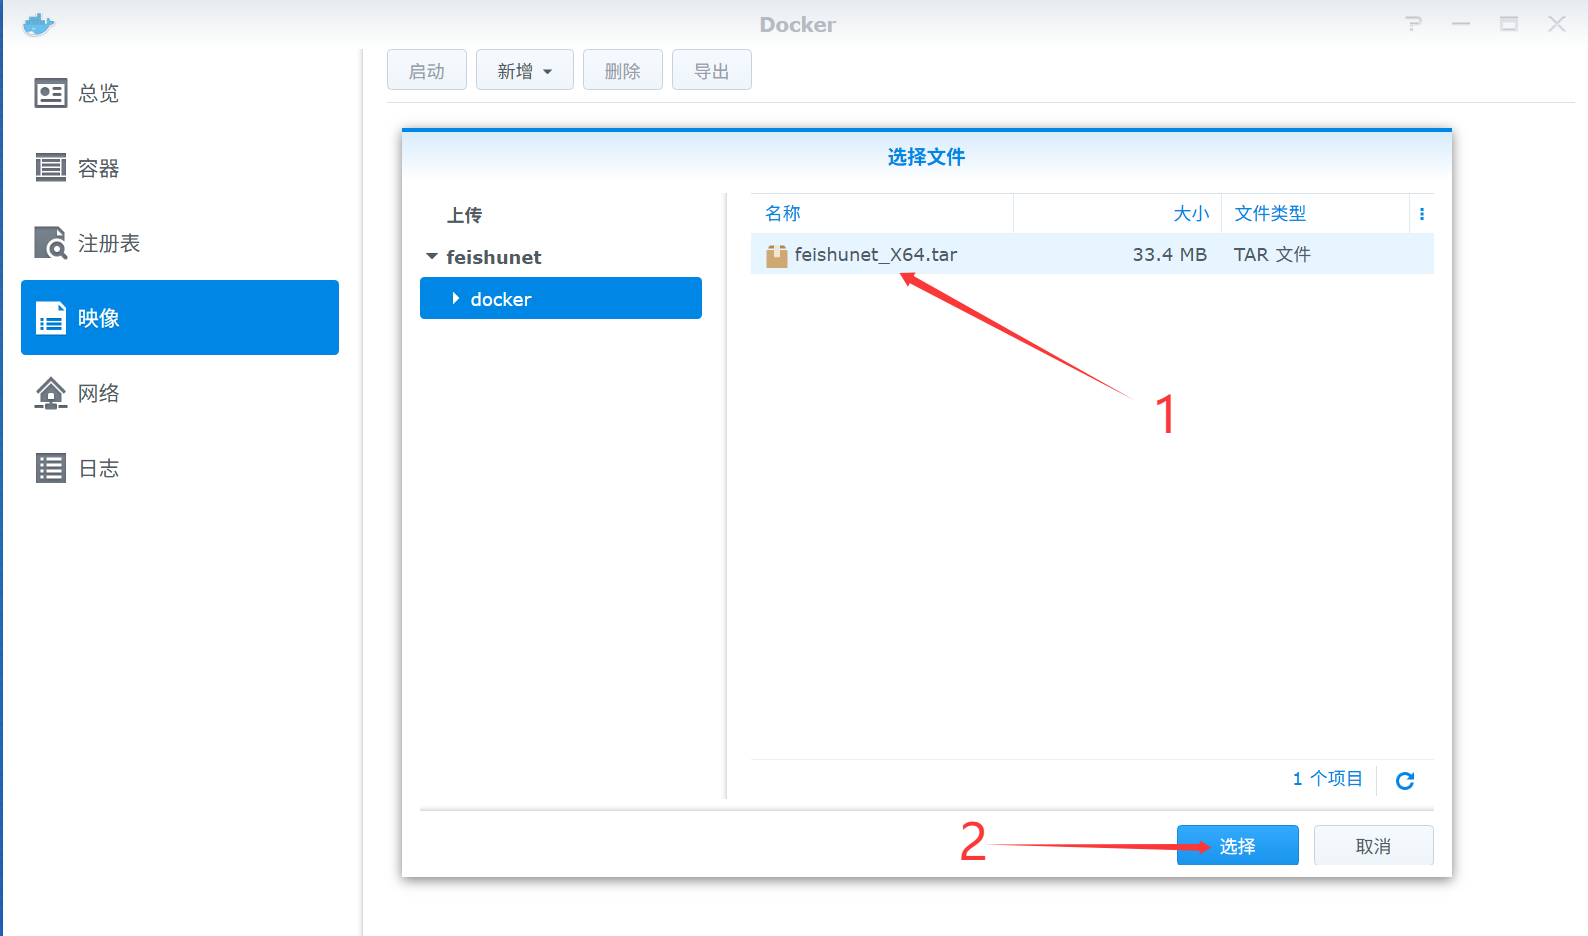The height and width of the screenshot is (936, 1588).
Task: Confirm with the 选择 button
Action: pyautogui.click(x=1238, y=846)
